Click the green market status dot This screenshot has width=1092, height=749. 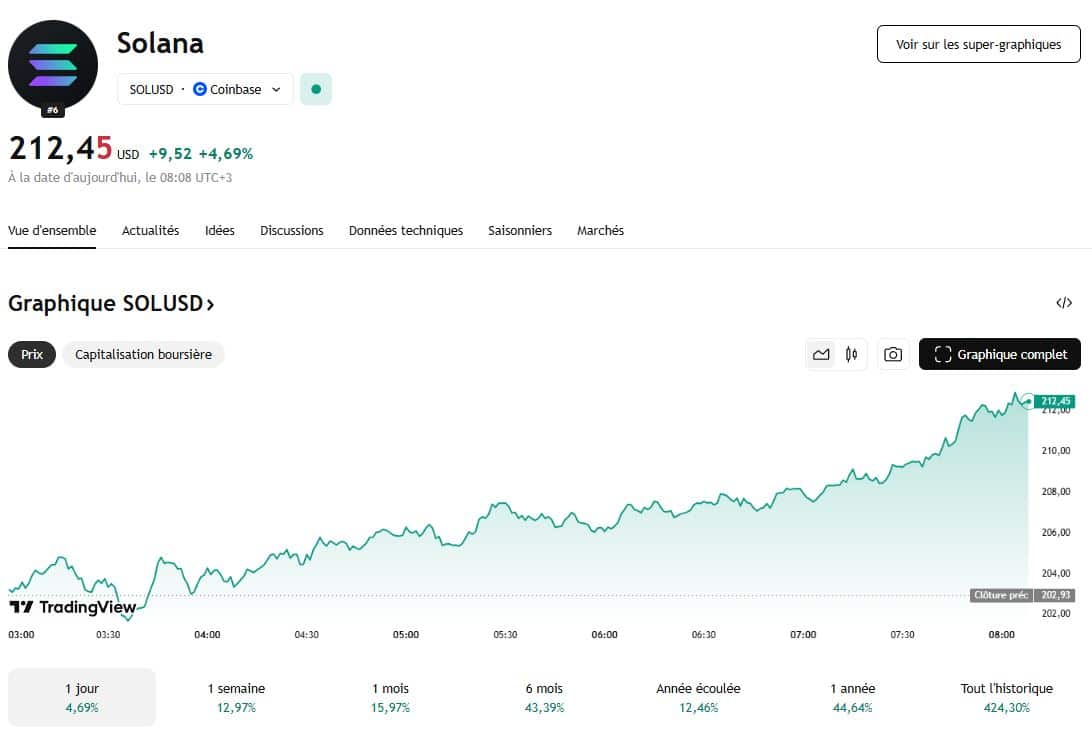click(316, 89)
